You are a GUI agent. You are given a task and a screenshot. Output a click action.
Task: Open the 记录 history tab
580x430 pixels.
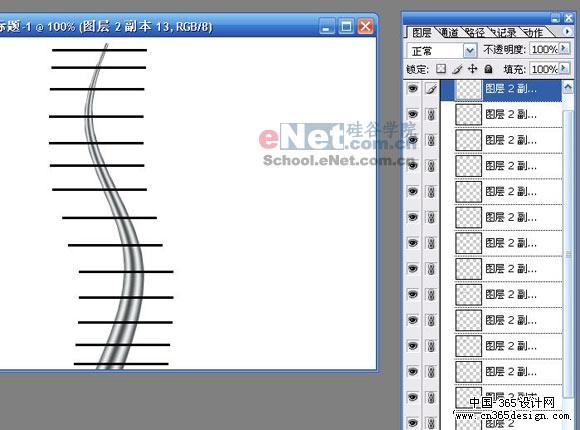506,33
